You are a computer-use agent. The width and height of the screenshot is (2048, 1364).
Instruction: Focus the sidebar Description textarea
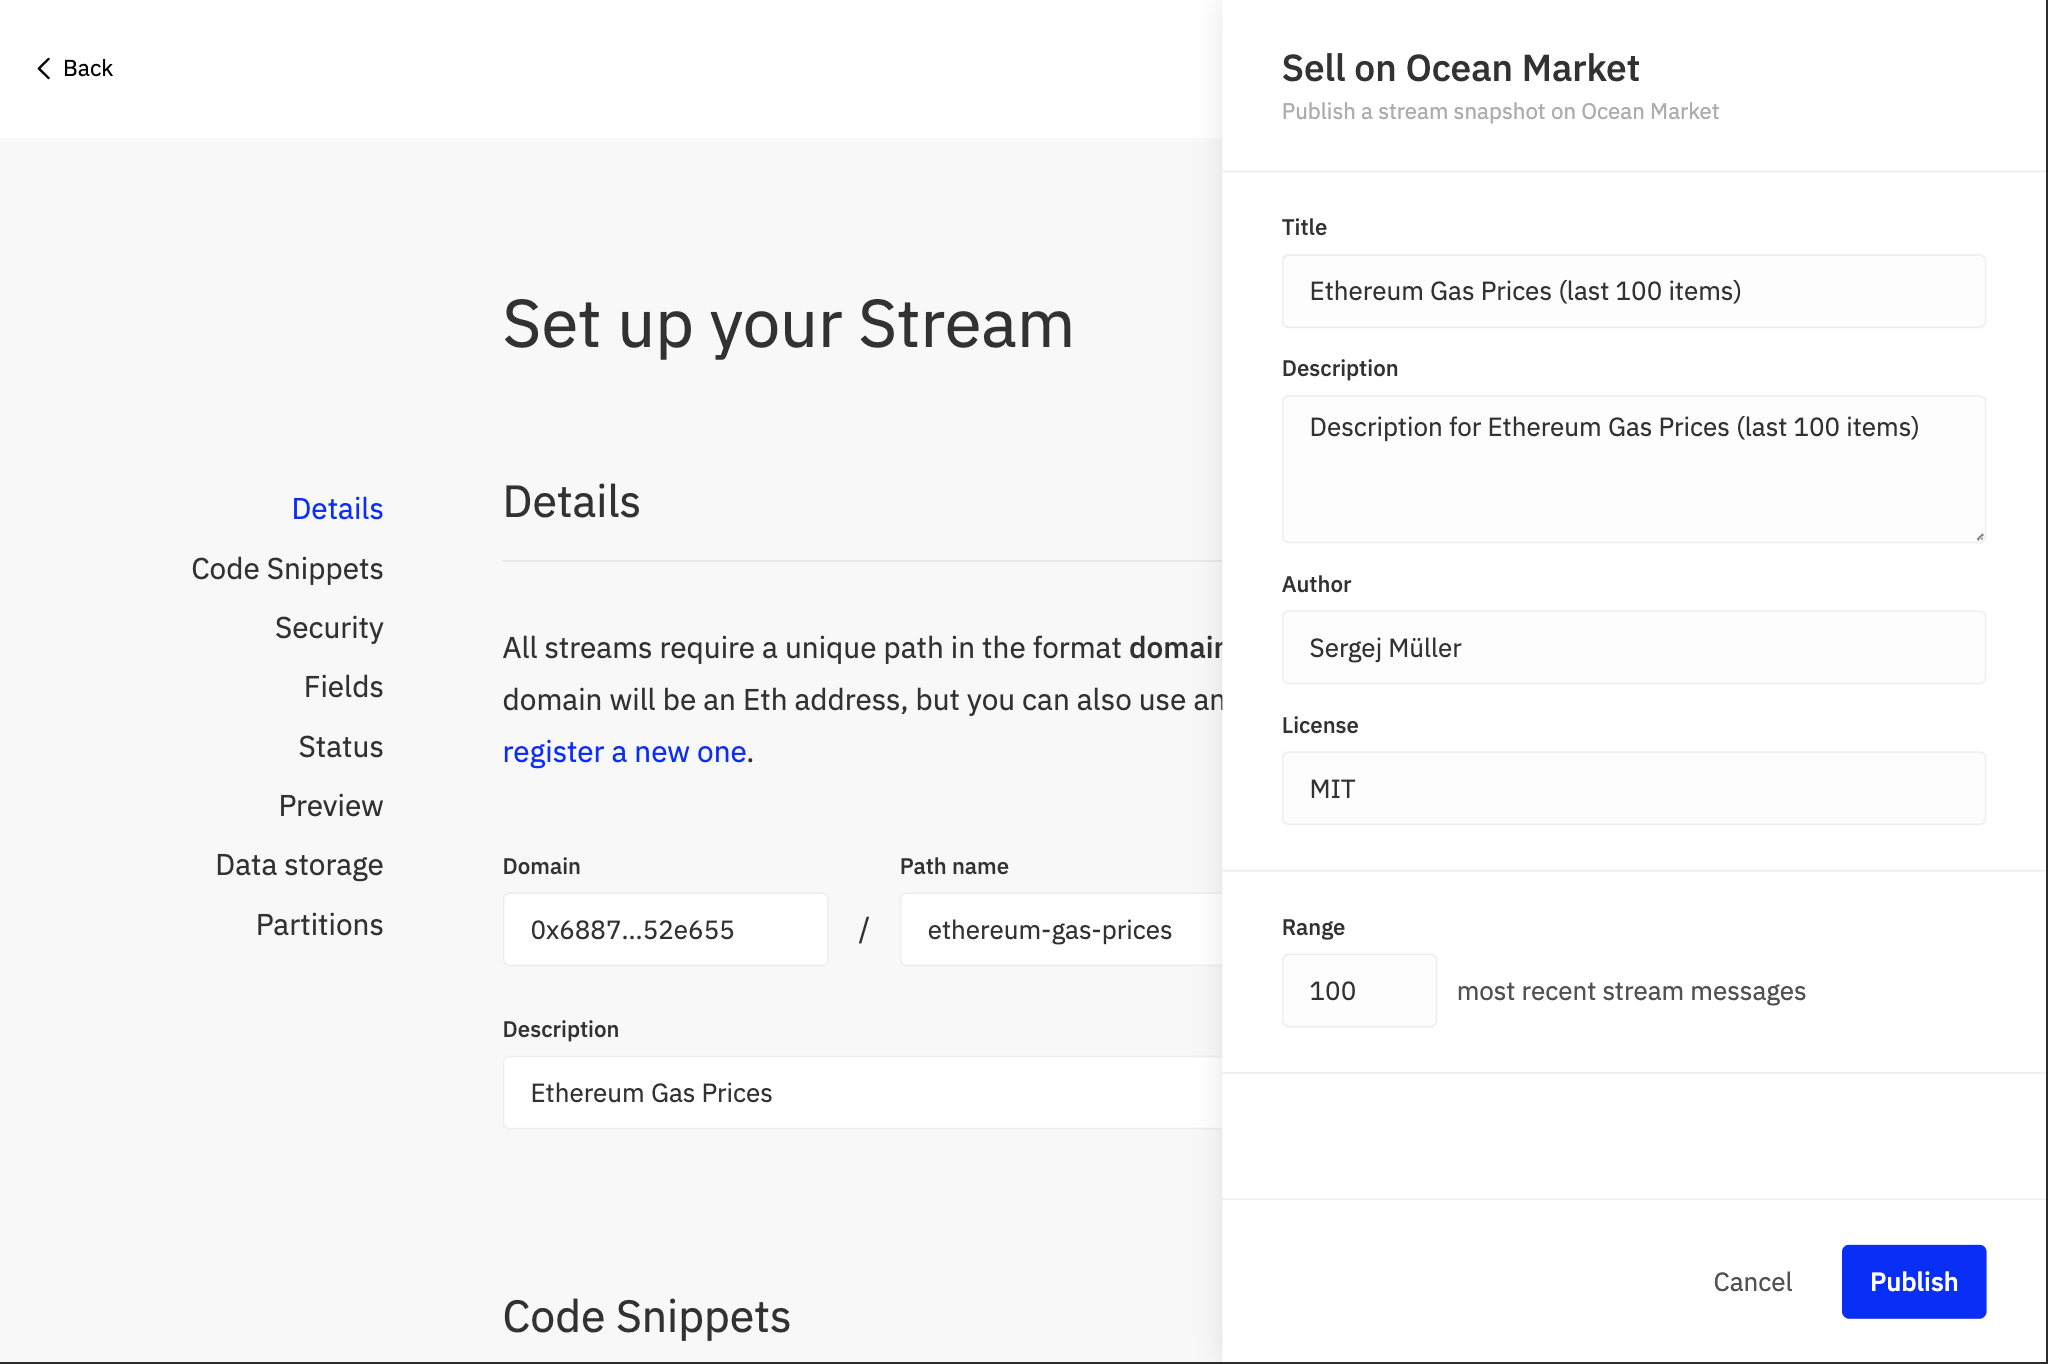(1633, 469)
